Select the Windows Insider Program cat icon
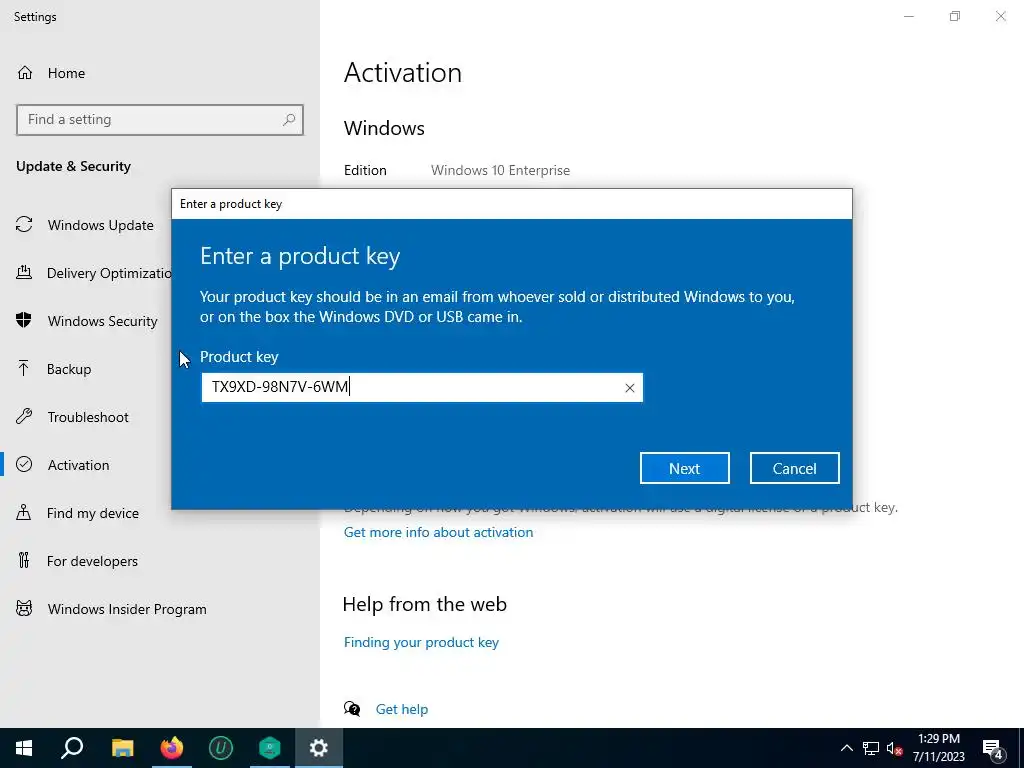1024x768 pixels. 24,609
